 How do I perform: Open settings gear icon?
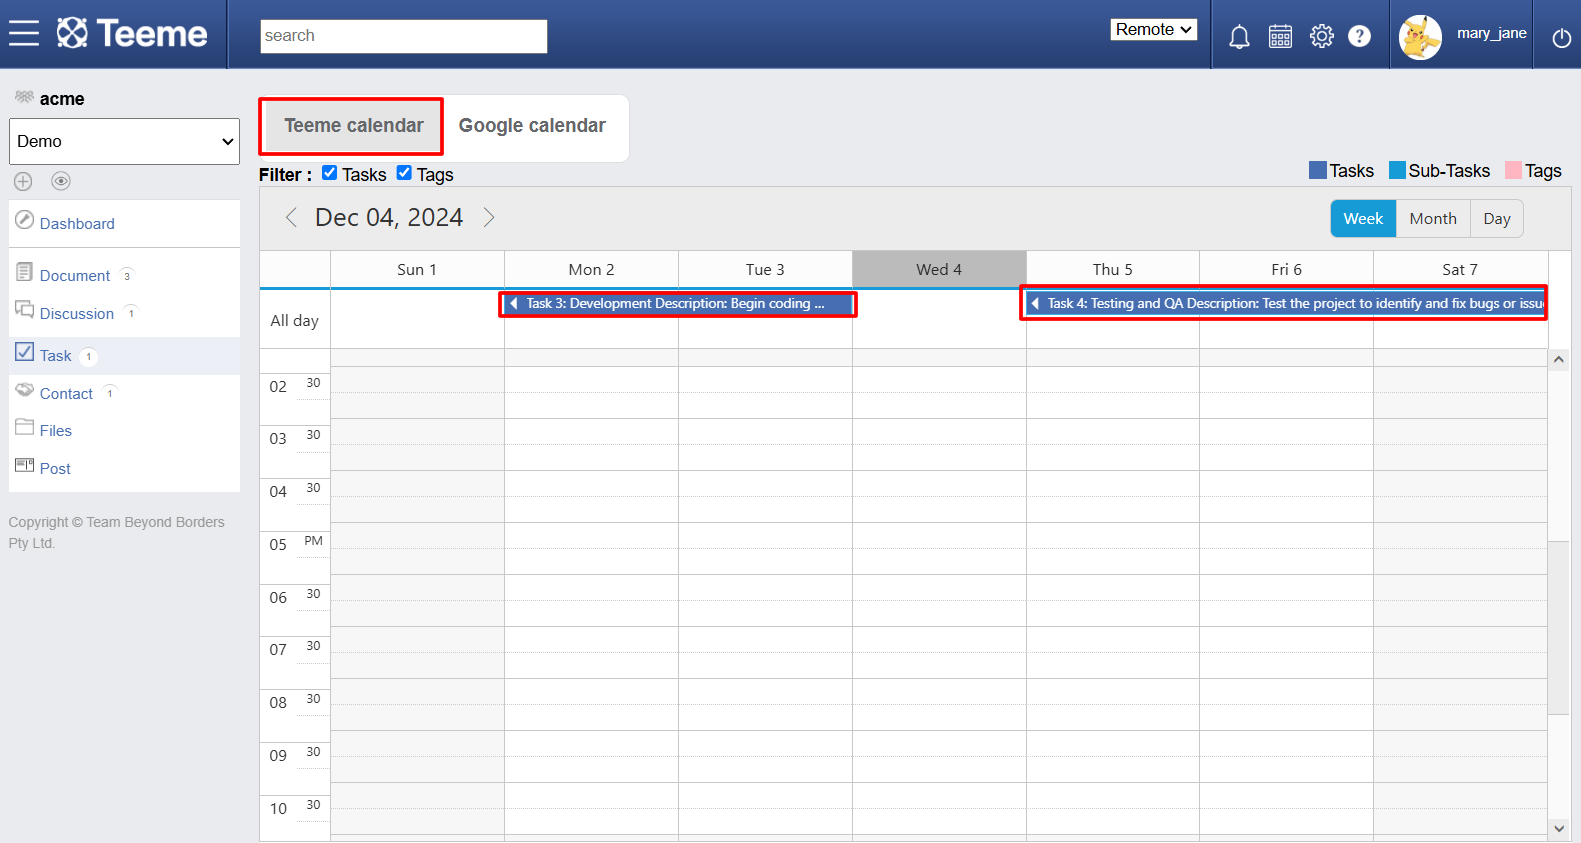click(1322, 36)
